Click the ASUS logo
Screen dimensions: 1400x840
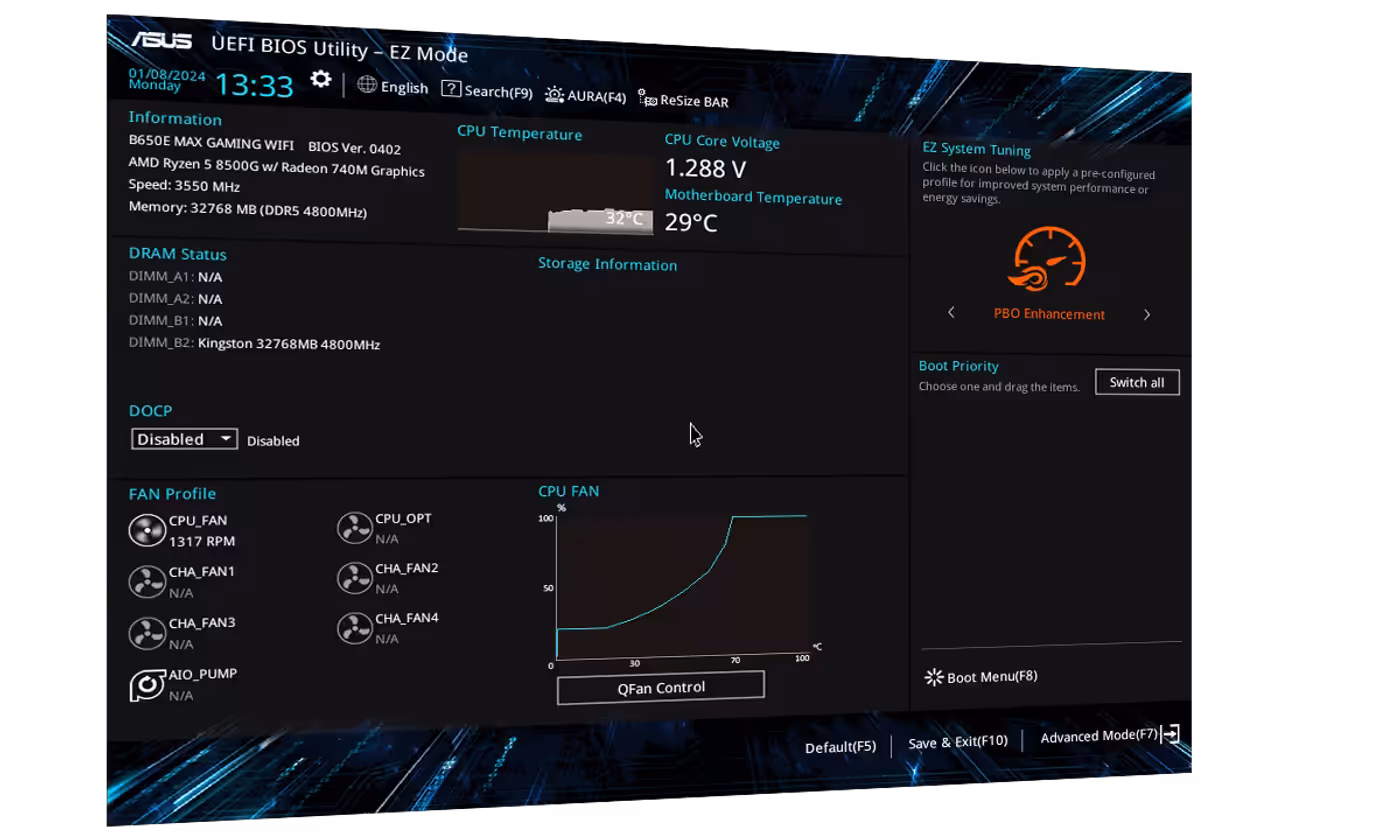click(x=160, y=40)
